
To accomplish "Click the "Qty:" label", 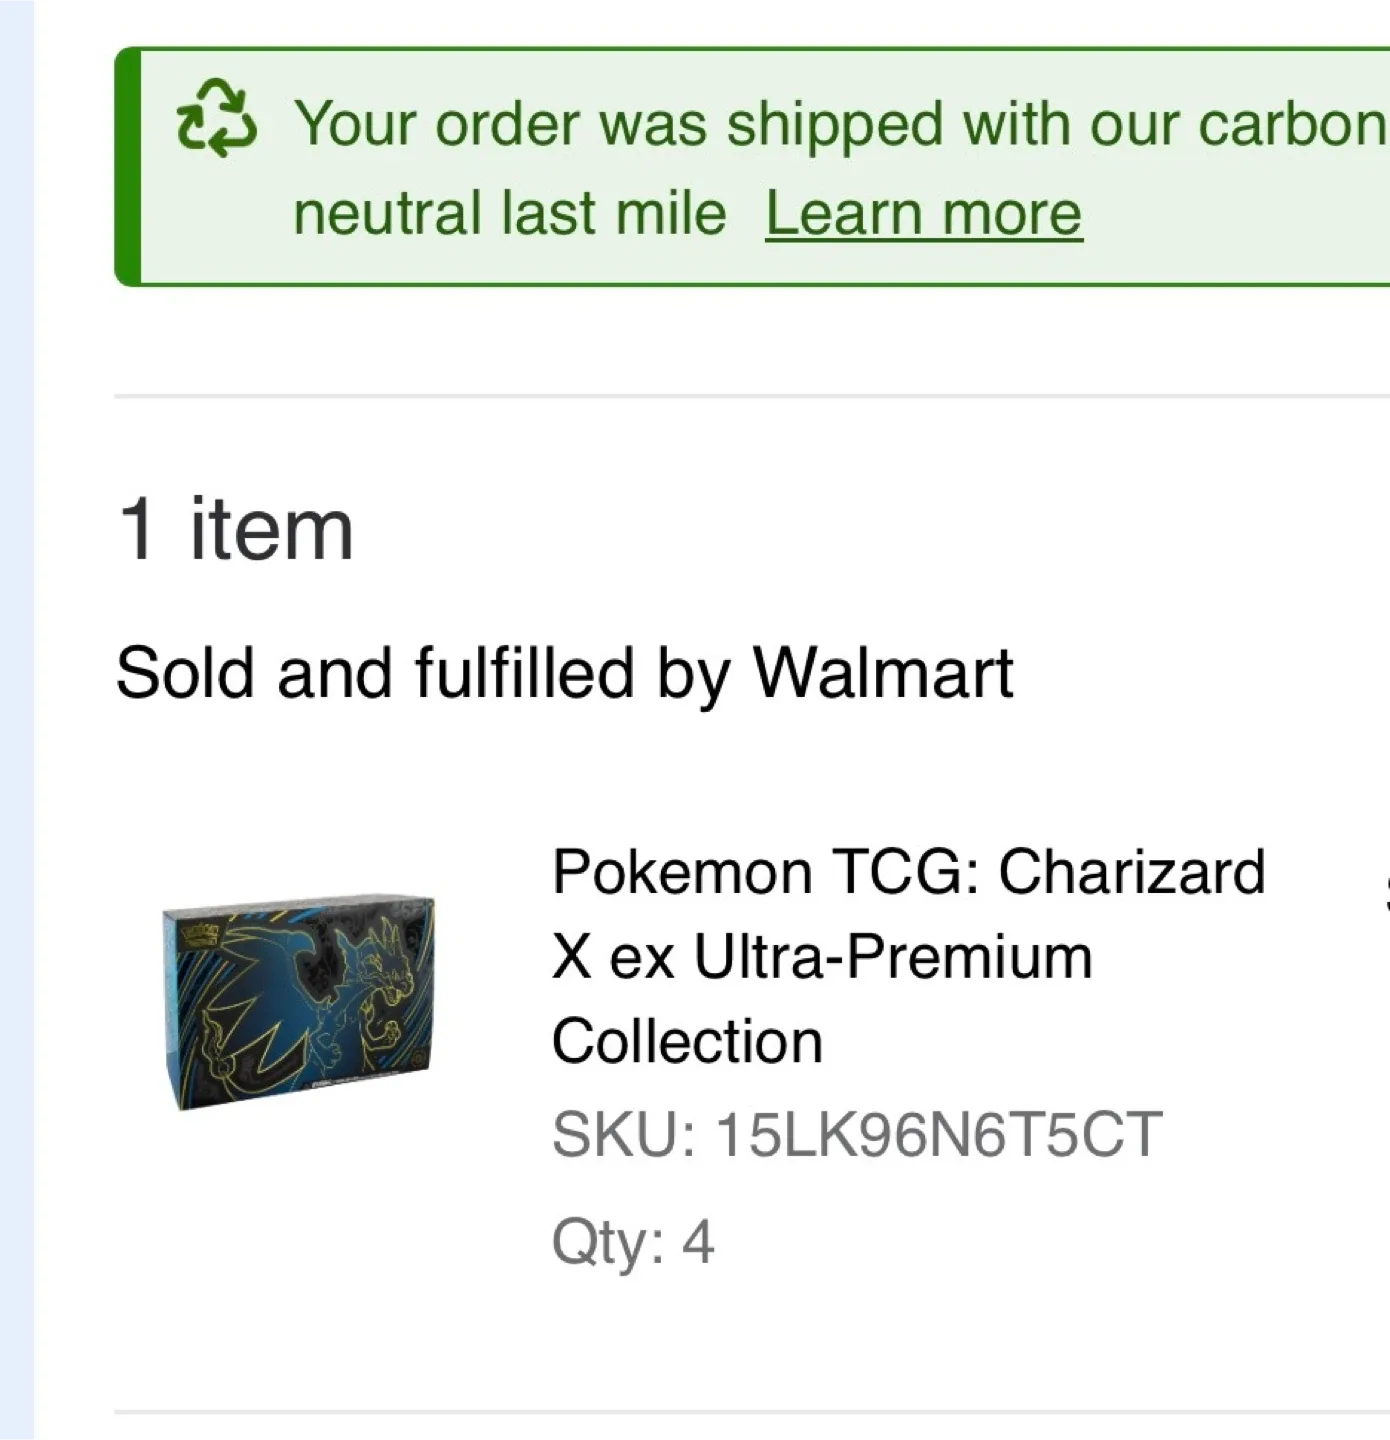I will 608,1243.
